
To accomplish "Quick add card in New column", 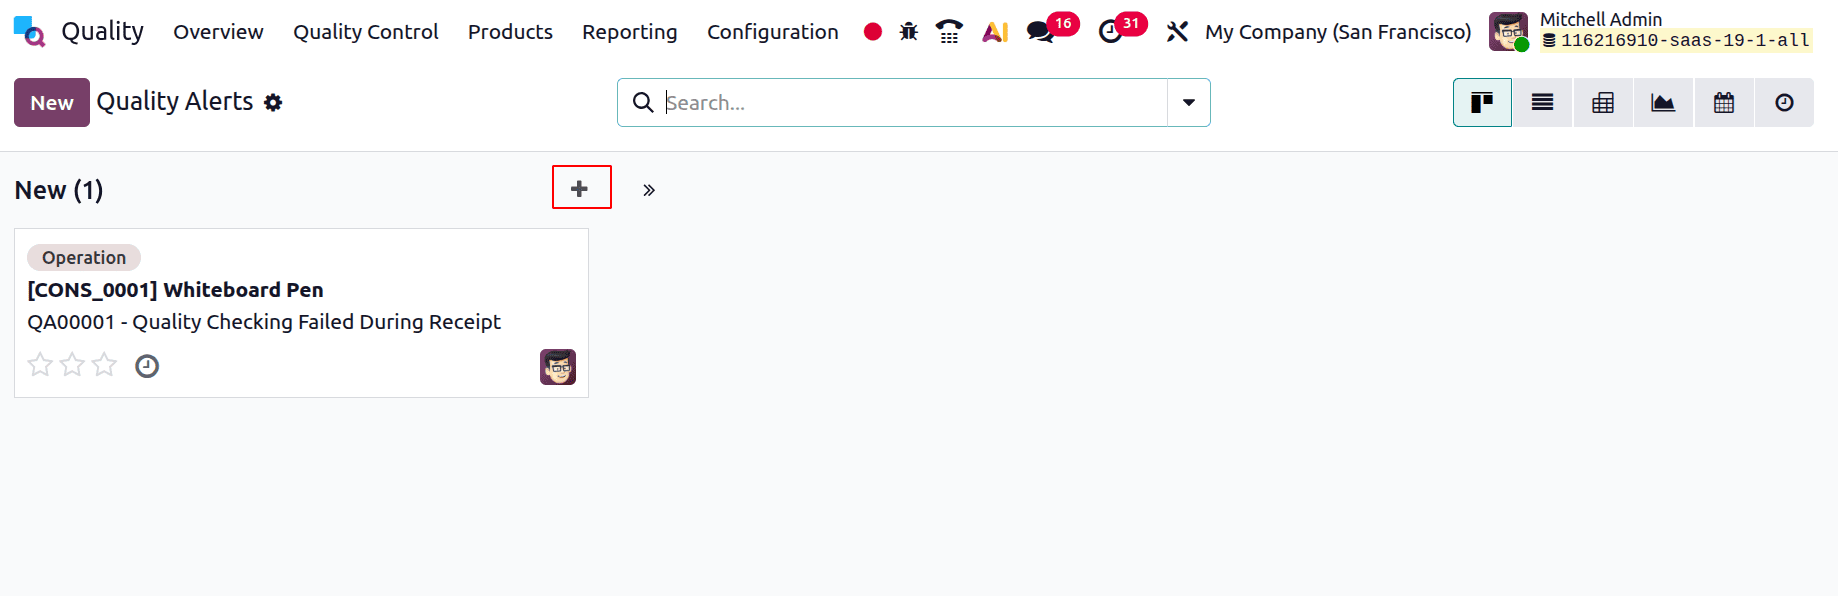I will pos(581,188).
